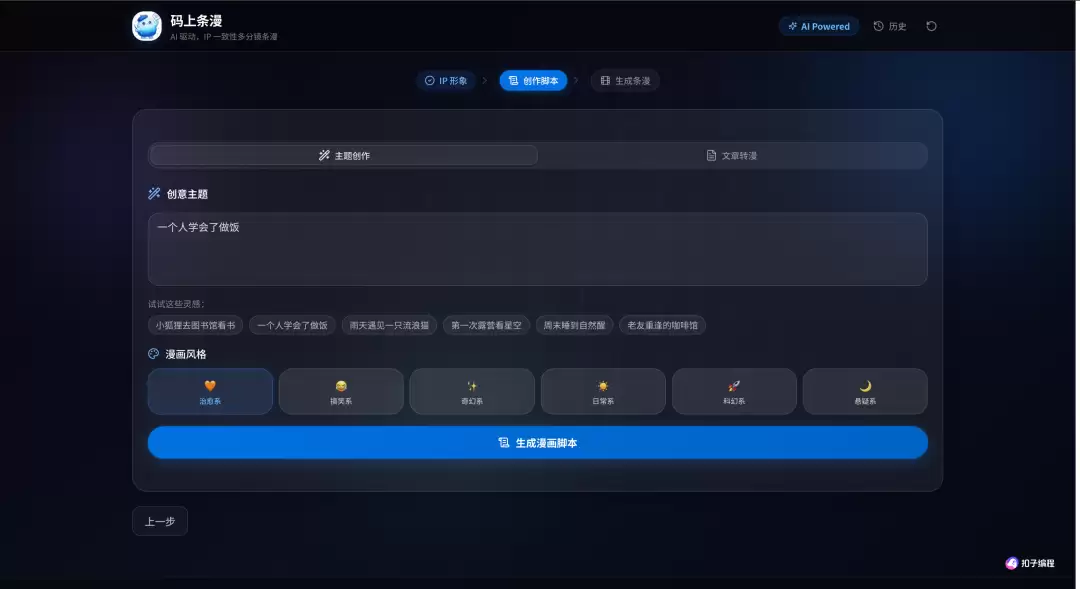Pick the 周末睡到自然醒 suggestion
This screenshot has width=1080, height=589.
[574, 325]
